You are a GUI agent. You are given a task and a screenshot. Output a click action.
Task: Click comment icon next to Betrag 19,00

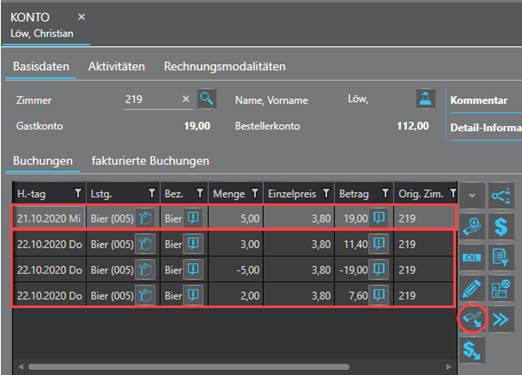[379, 218]
